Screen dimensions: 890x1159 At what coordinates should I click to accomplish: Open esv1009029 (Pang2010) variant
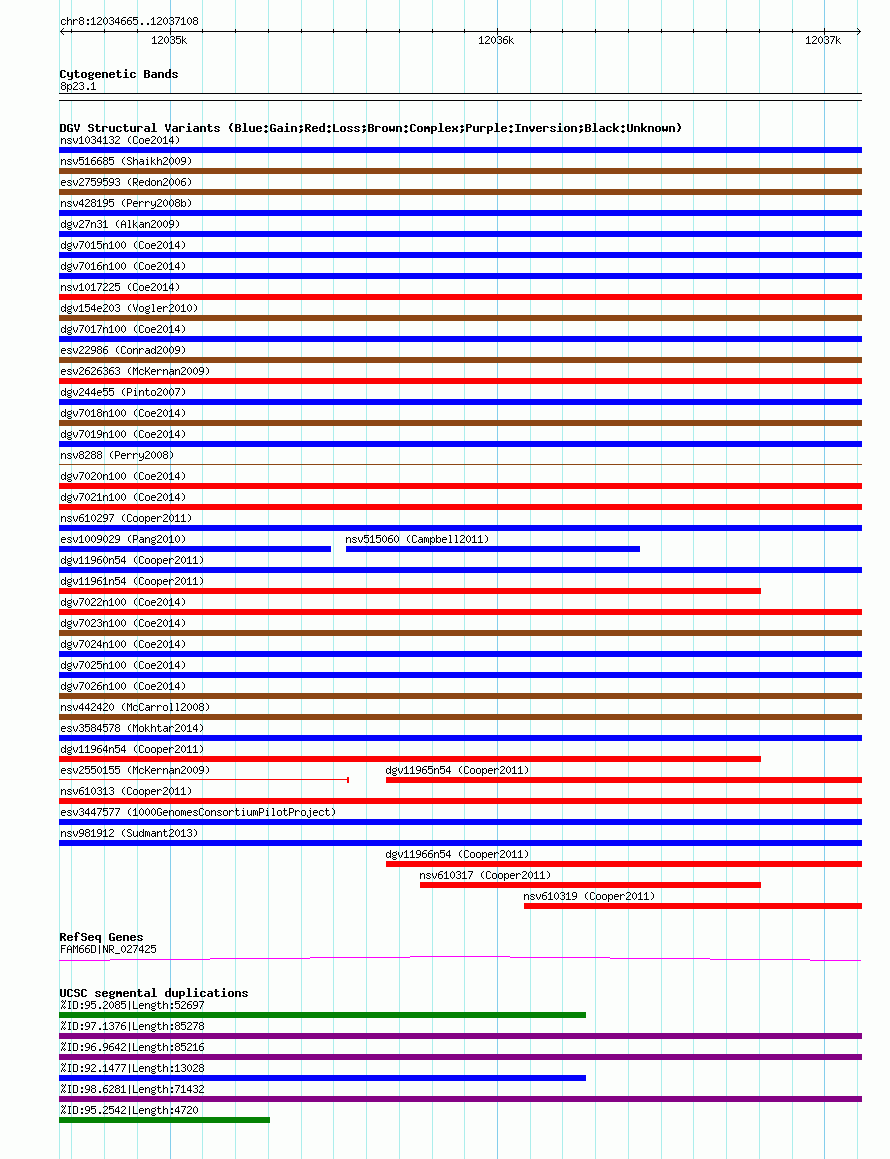click(123, 540)
